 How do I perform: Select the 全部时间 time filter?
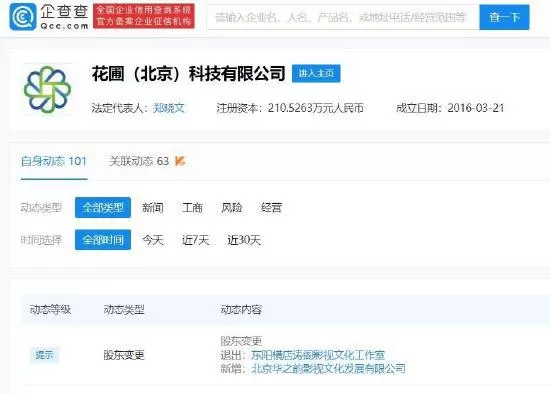tap(103, 240)
